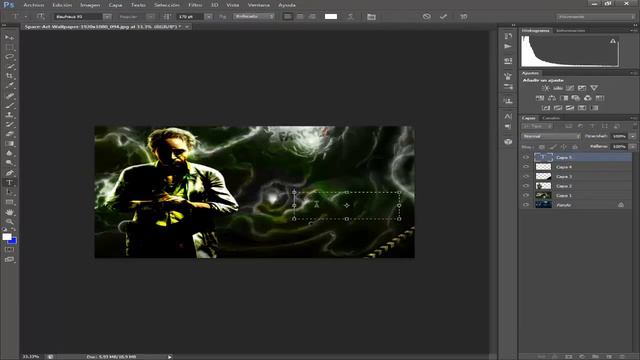640x360 pixels.
Task: Click the text color swatch in options bar
Action: coord(331,17)
